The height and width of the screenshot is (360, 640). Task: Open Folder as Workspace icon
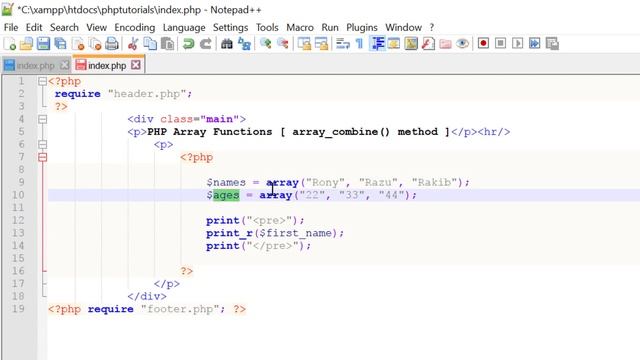445,44
